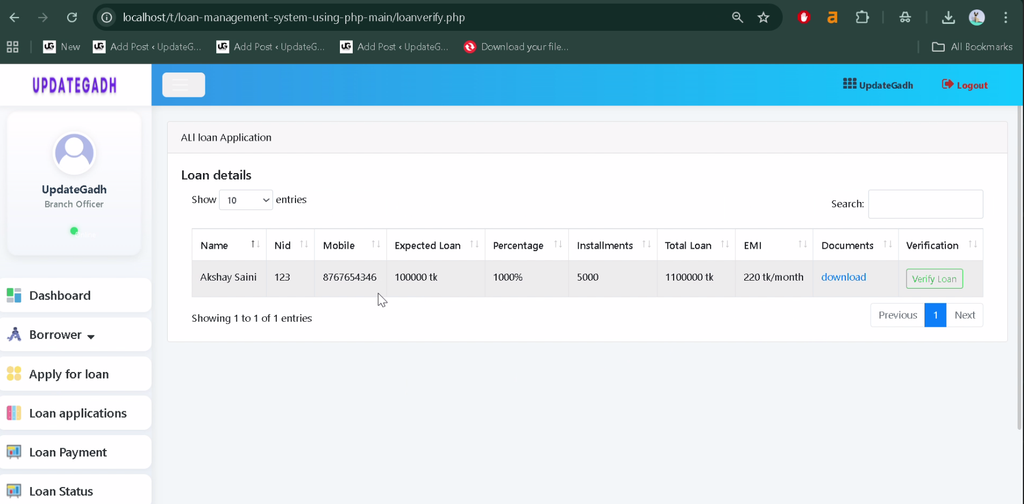
Task: Click the incognito icon in toolbar
Action: click(904, 18)
